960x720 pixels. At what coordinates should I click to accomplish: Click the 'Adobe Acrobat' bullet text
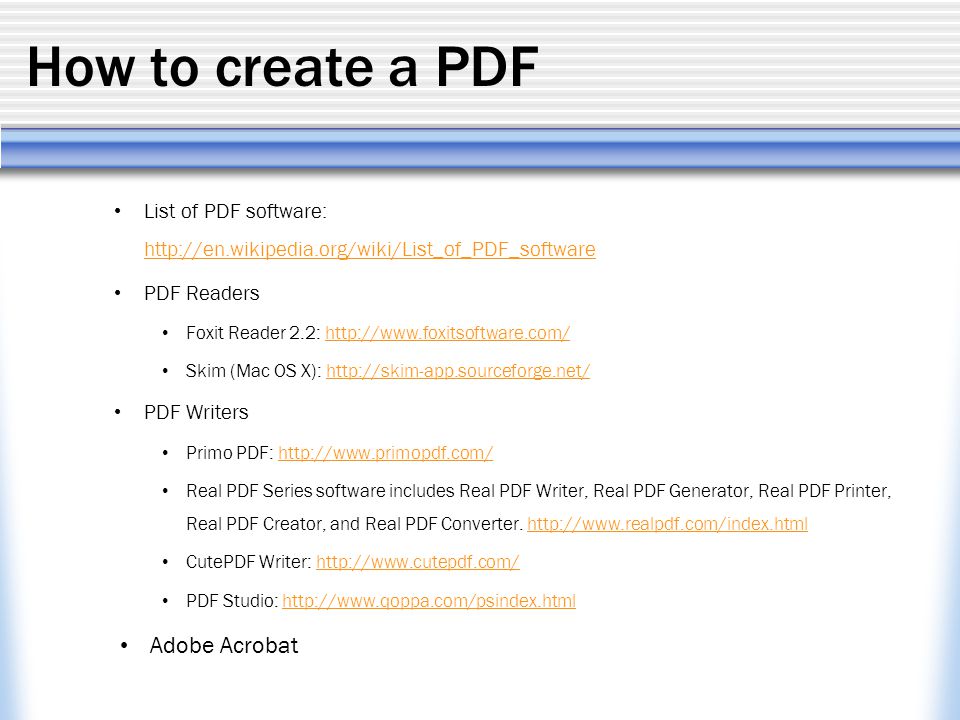click(224, 645)
